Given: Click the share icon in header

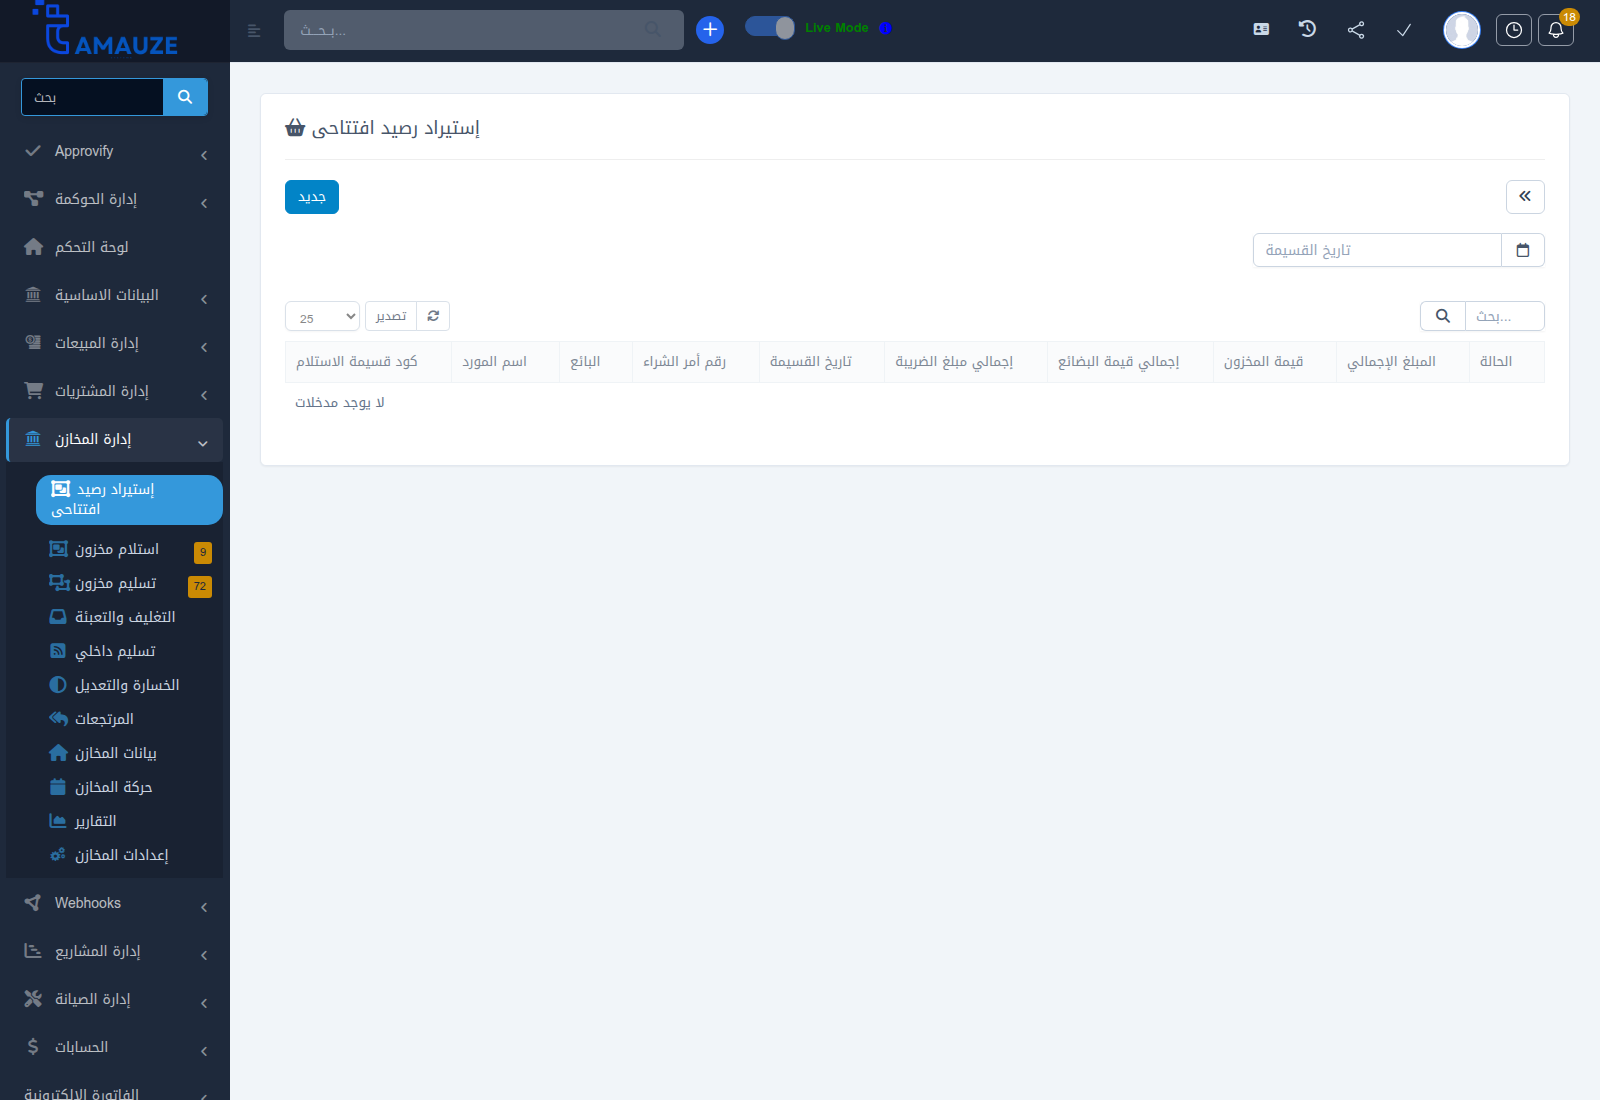Looking at the screenshot, I should click(x=1356, y=30).
